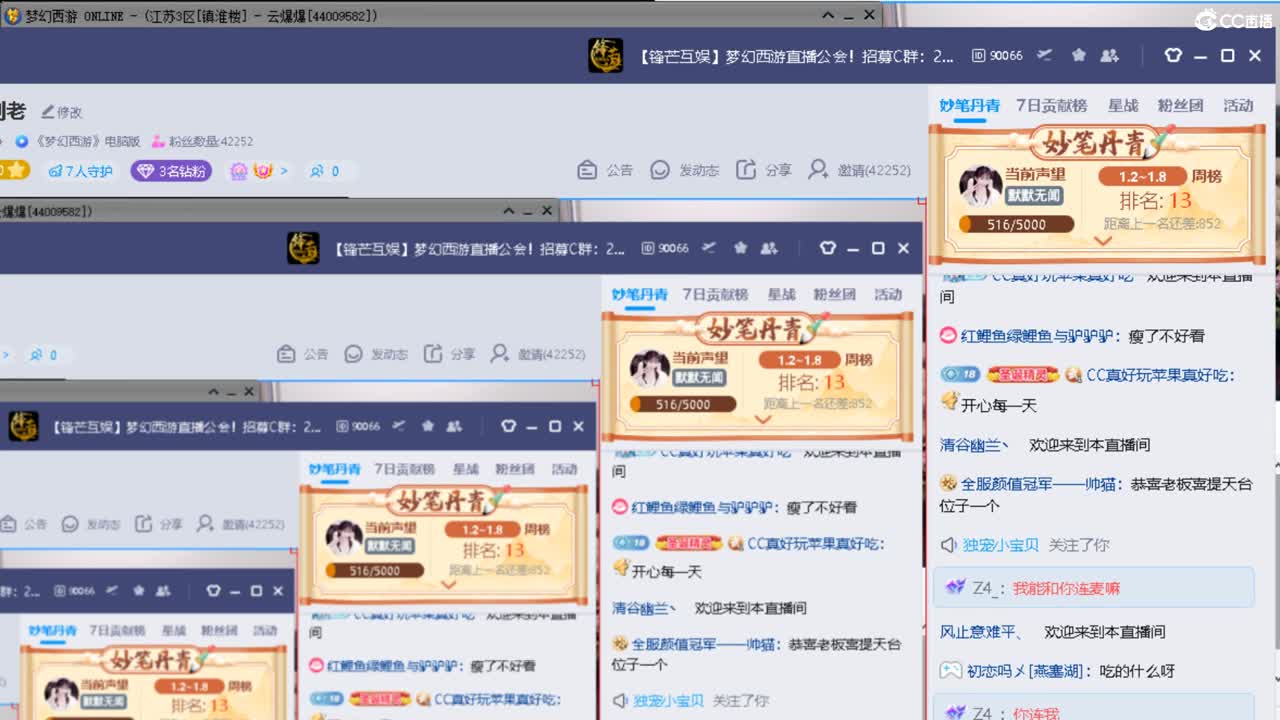The image size is (1280, 720).
Task: Click username 风止意难平 in outermost chat
Action: [977, 632]
